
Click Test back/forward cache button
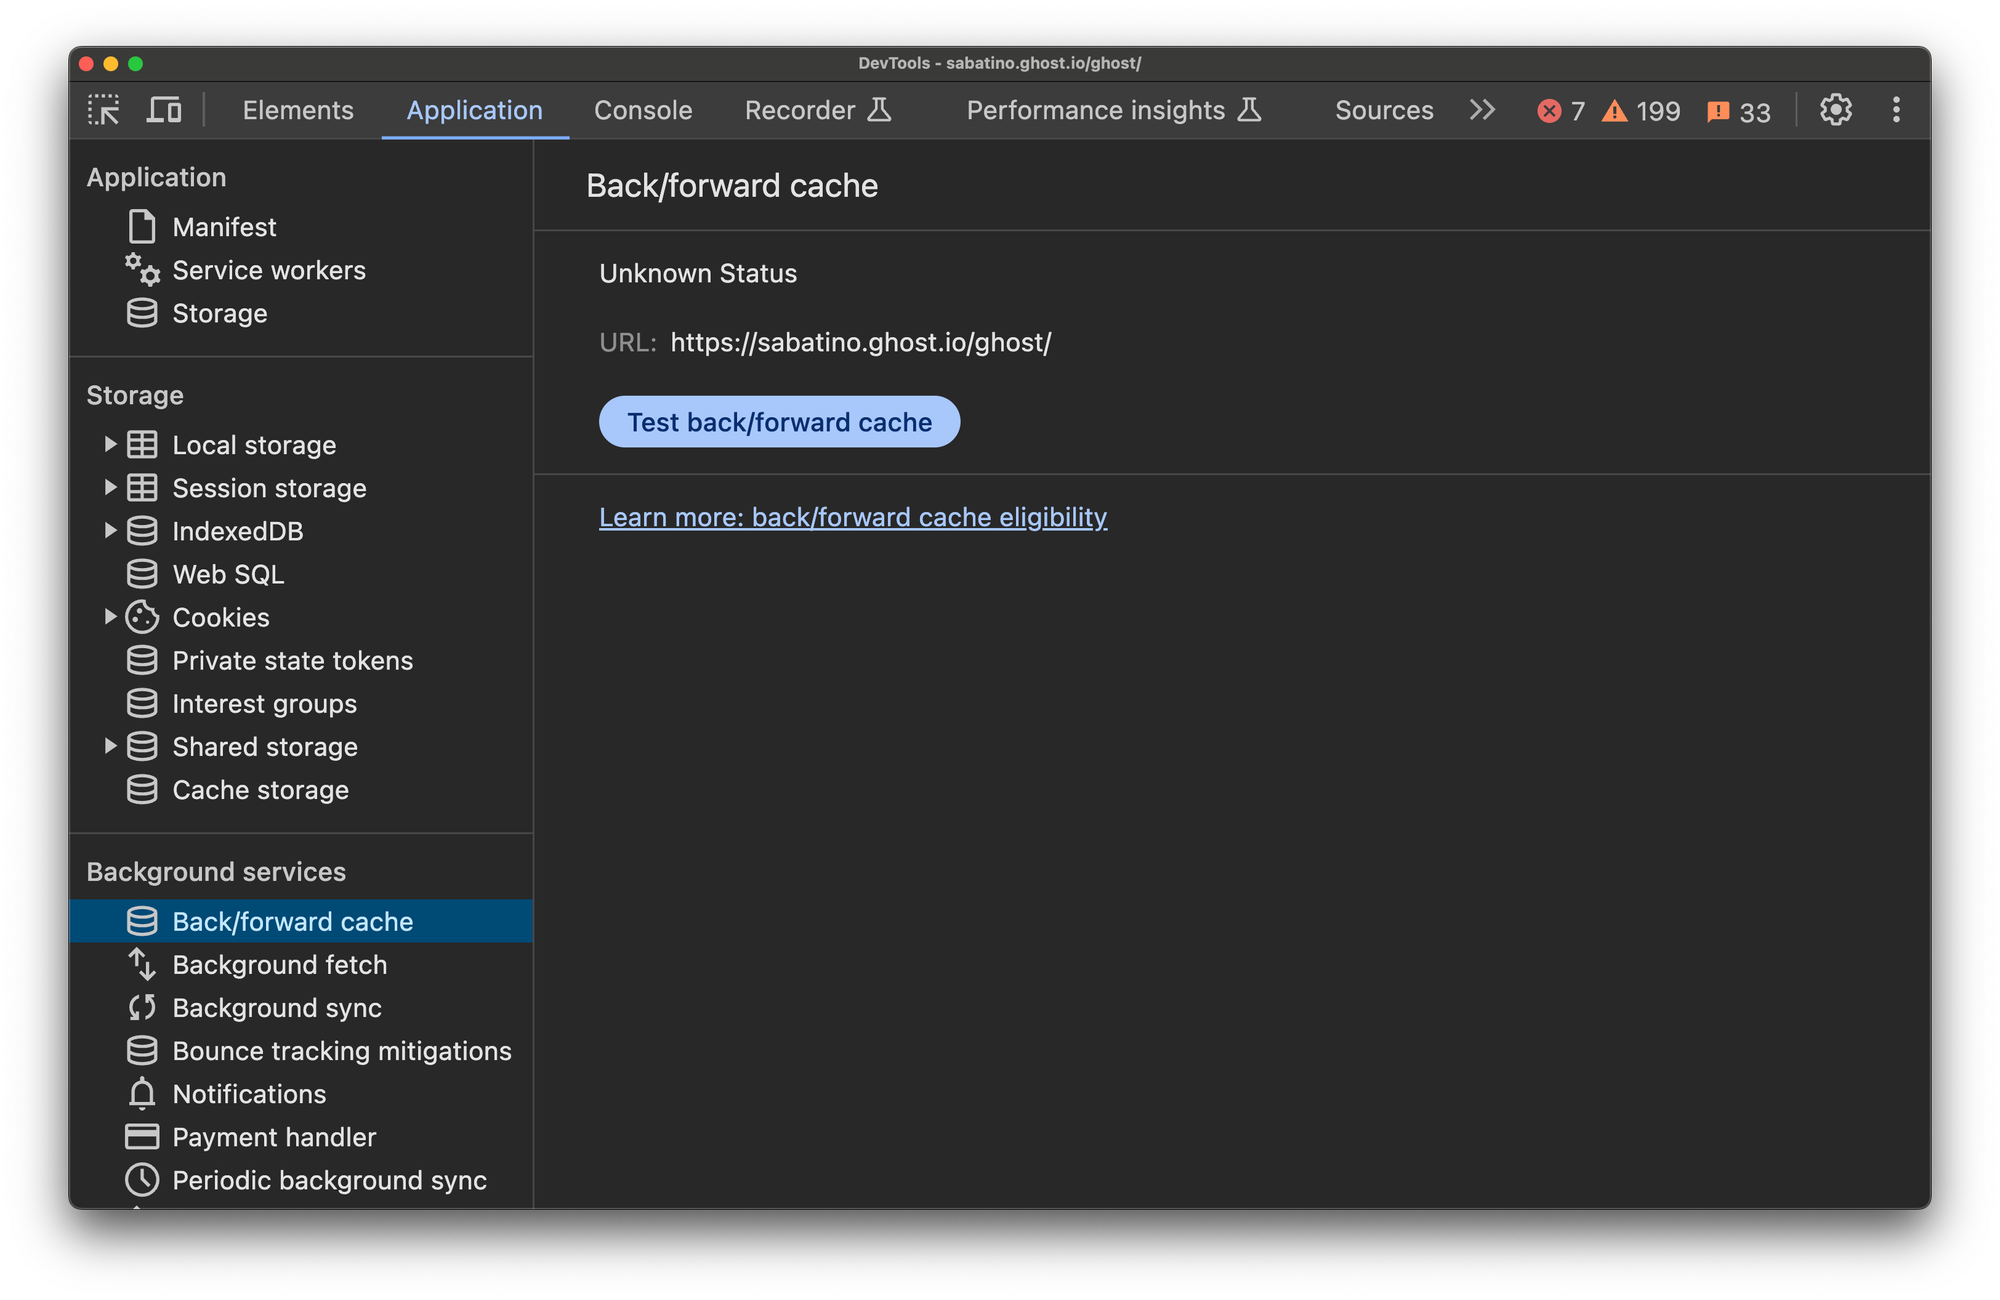tap(778, 421)
